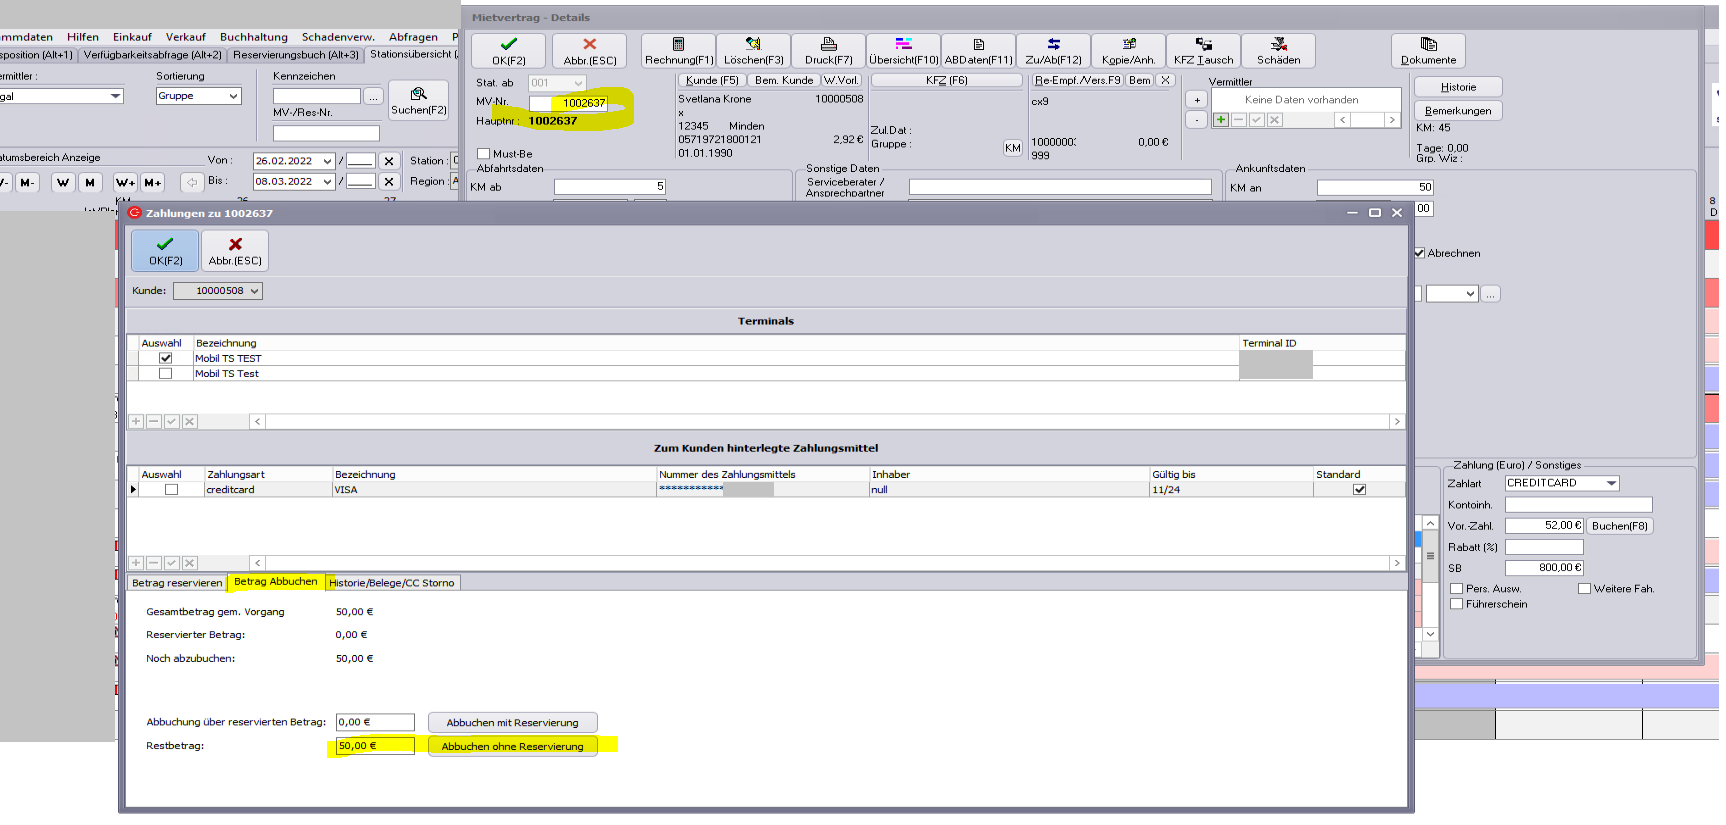The image size is (1726, 825).
Task: Open the Historie/Belege/CC Storno tab
Action: 391,583
